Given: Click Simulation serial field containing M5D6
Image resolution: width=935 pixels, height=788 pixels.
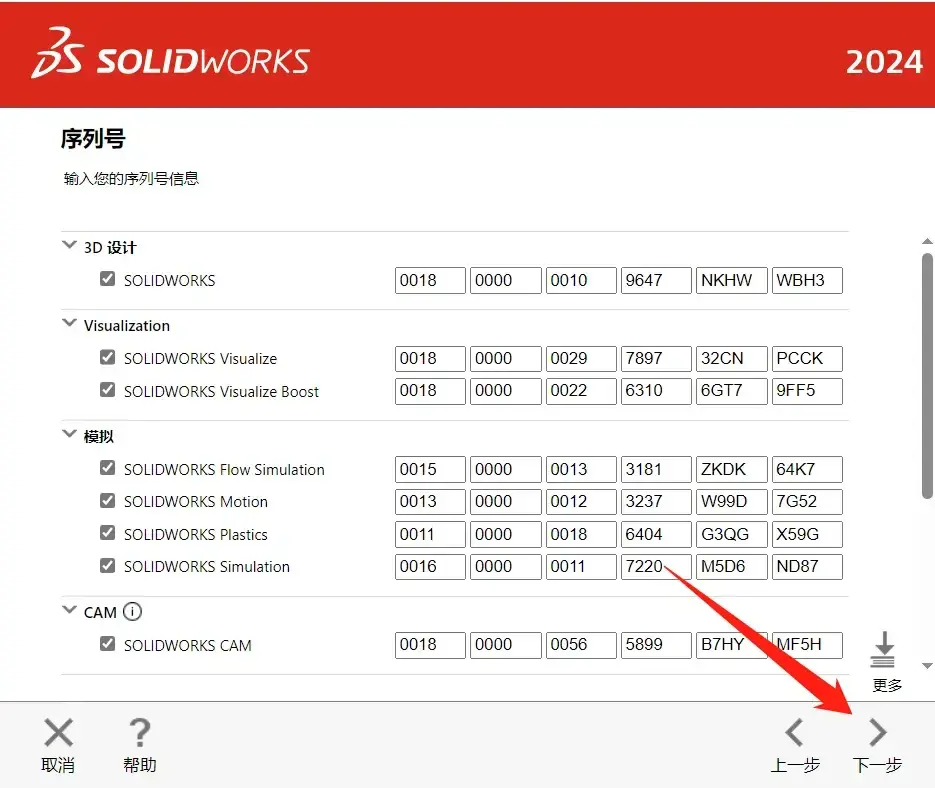Looking at the screenshot, I should click(732, 567).
